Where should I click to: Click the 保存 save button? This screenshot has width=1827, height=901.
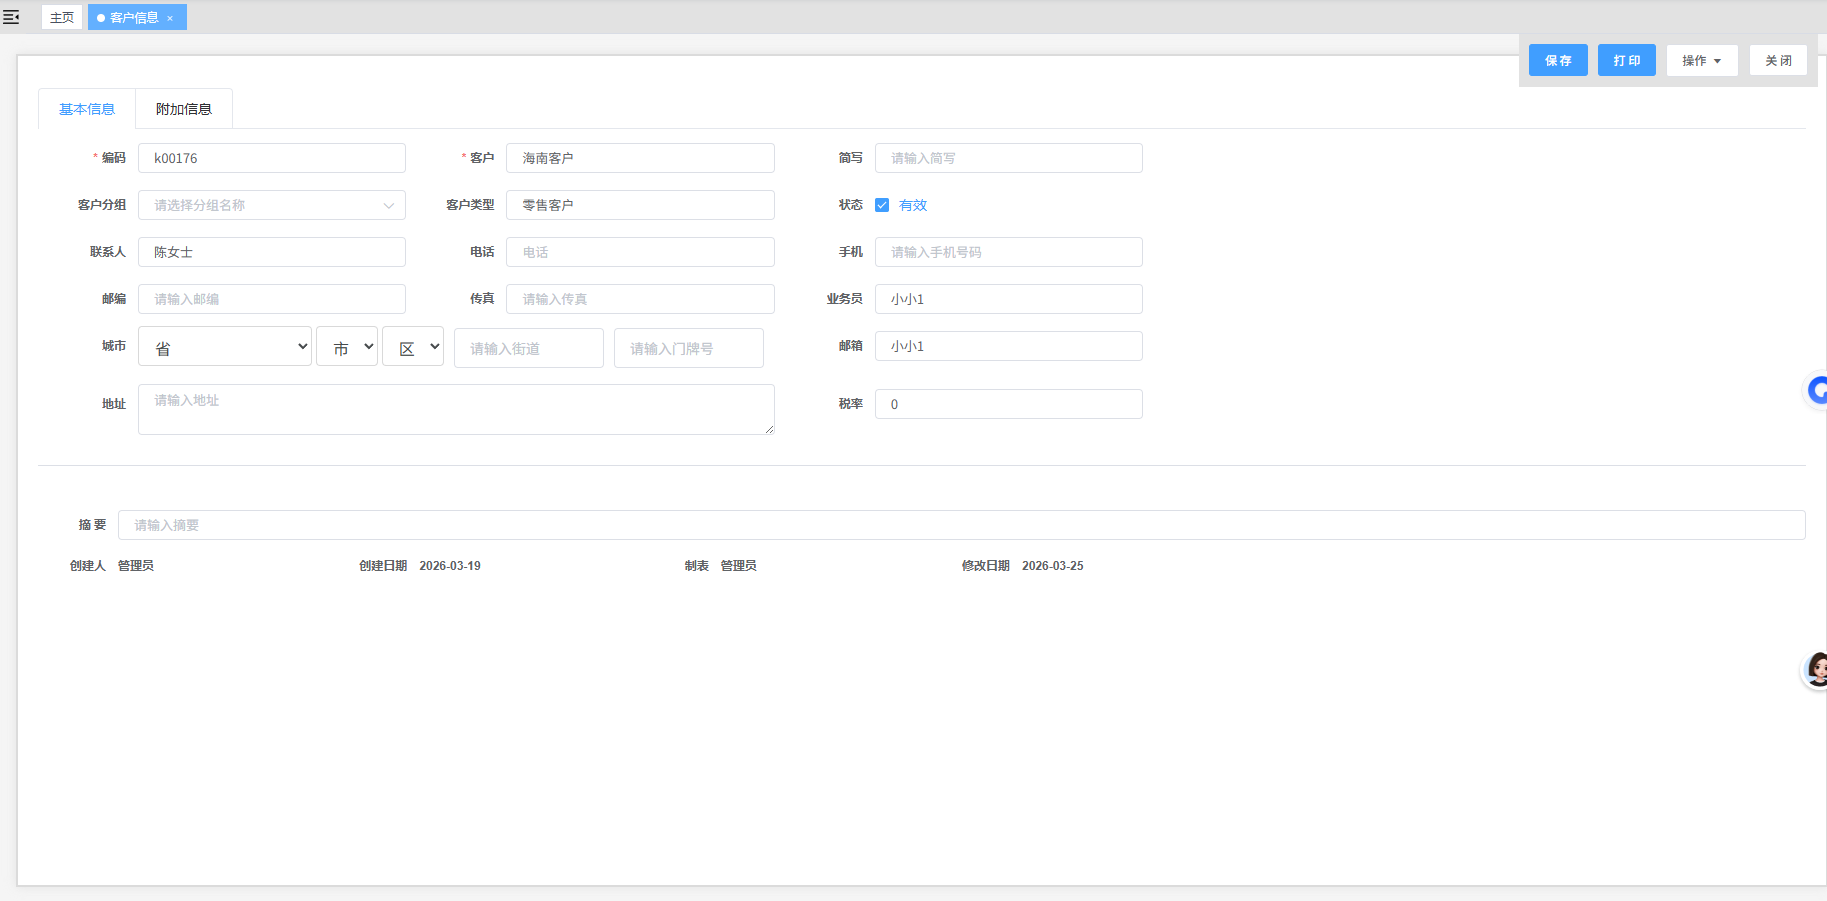[1557, 61]
